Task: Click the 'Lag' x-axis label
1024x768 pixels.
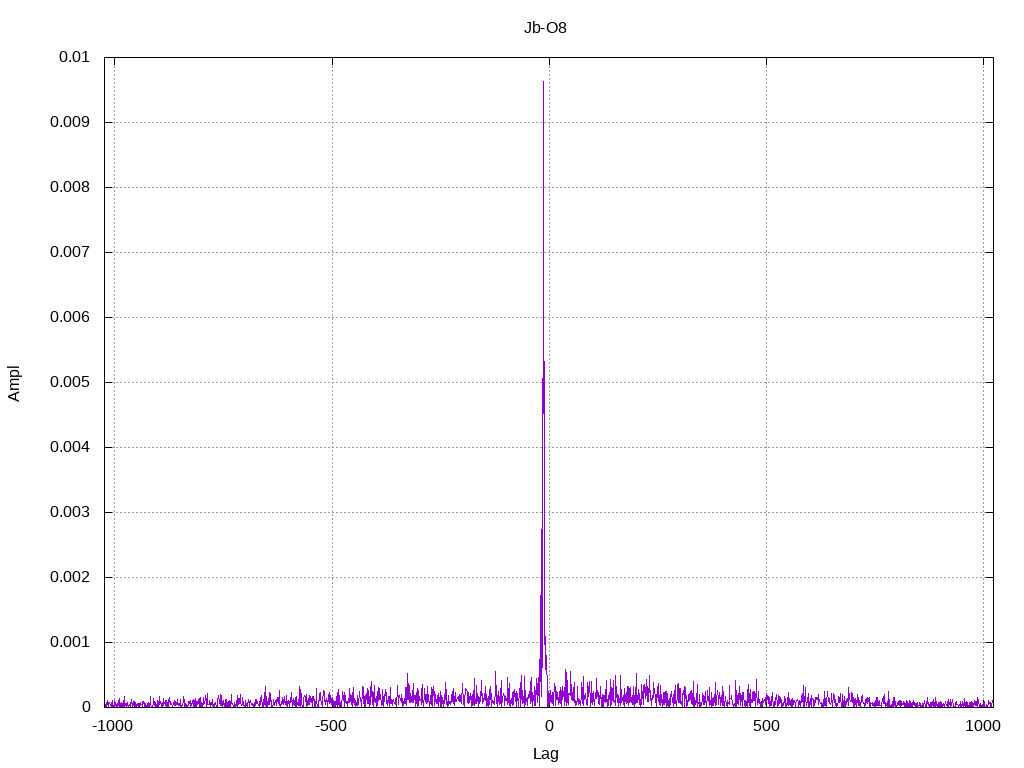Action: [x=545, y=754]
